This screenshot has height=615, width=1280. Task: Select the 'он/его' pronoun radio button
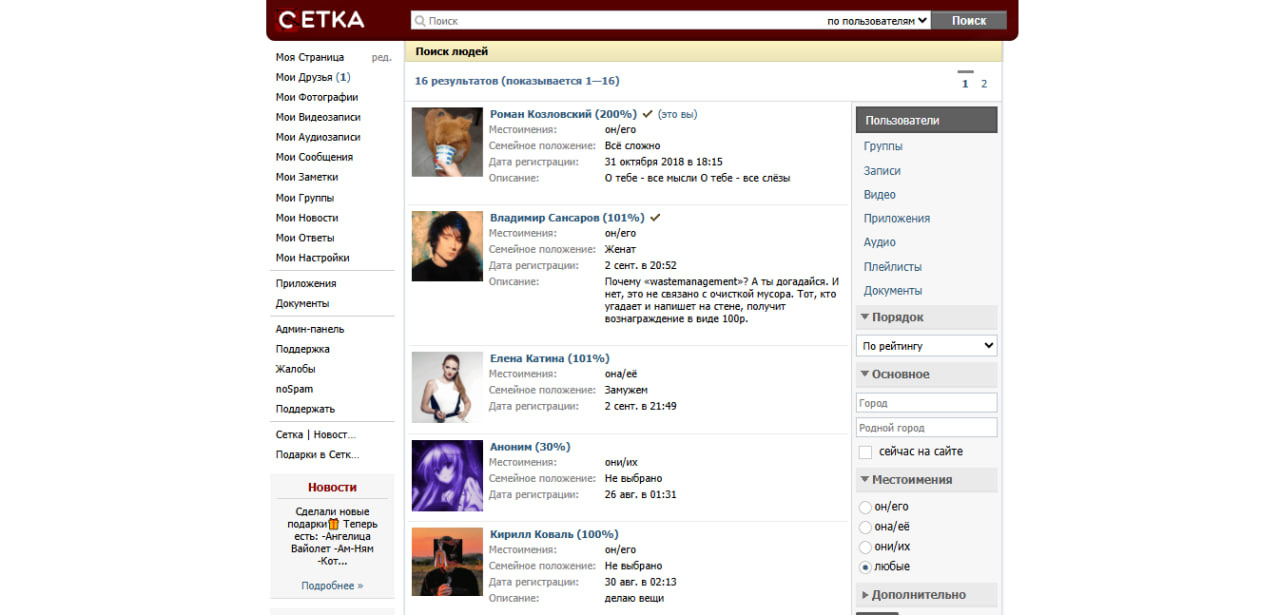click(x=865, y=507)
